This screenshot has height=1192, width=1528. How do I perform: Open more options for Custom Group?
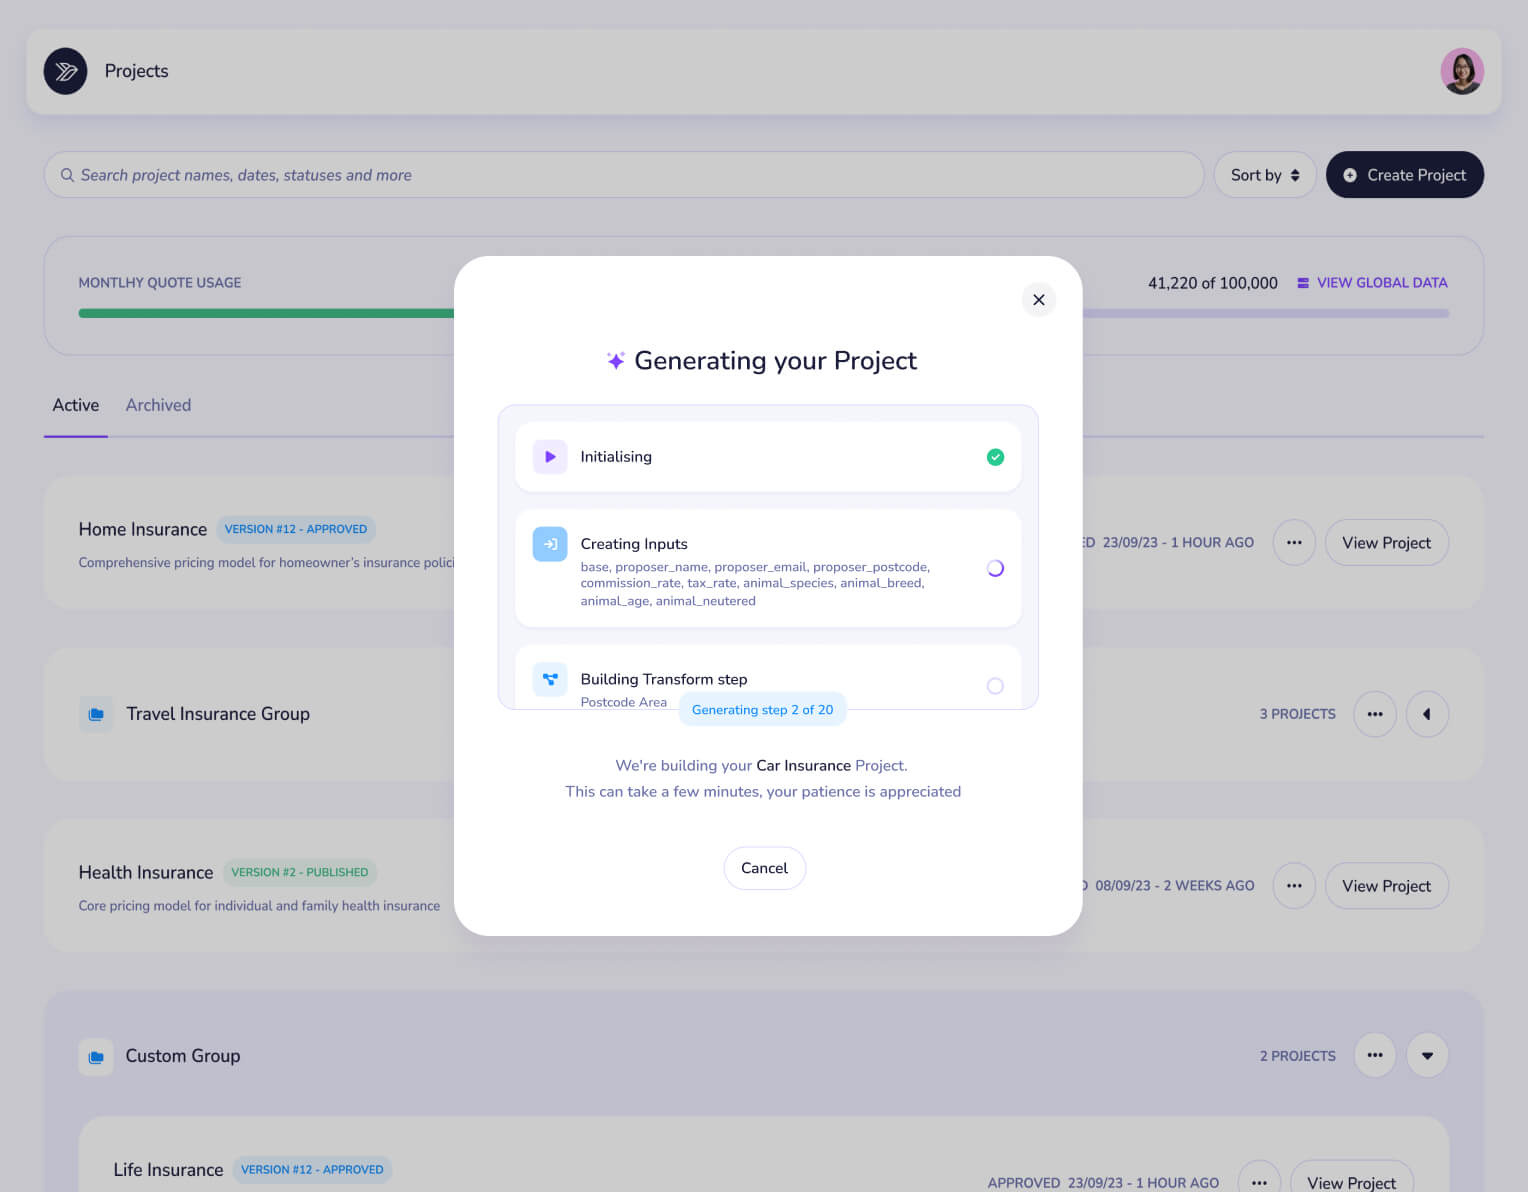(1375, 1055)
